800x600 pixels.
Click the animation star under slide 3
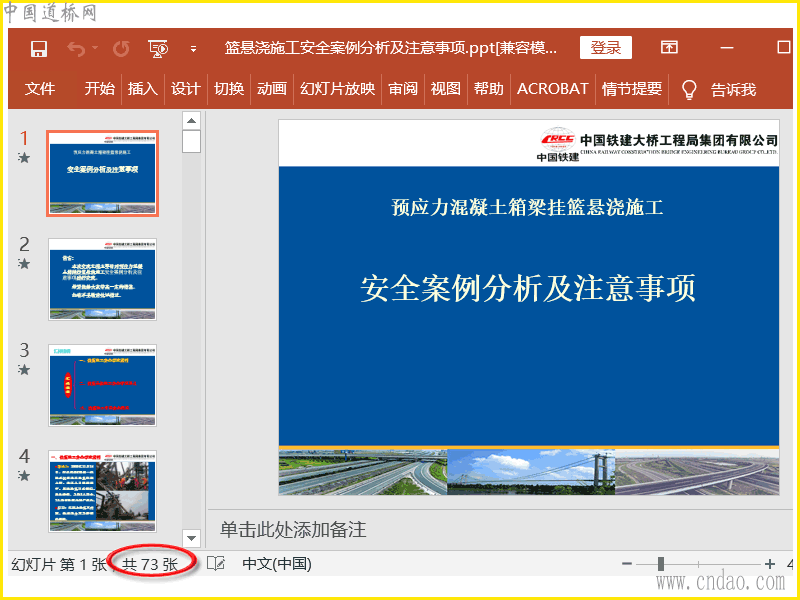point(23,370)
